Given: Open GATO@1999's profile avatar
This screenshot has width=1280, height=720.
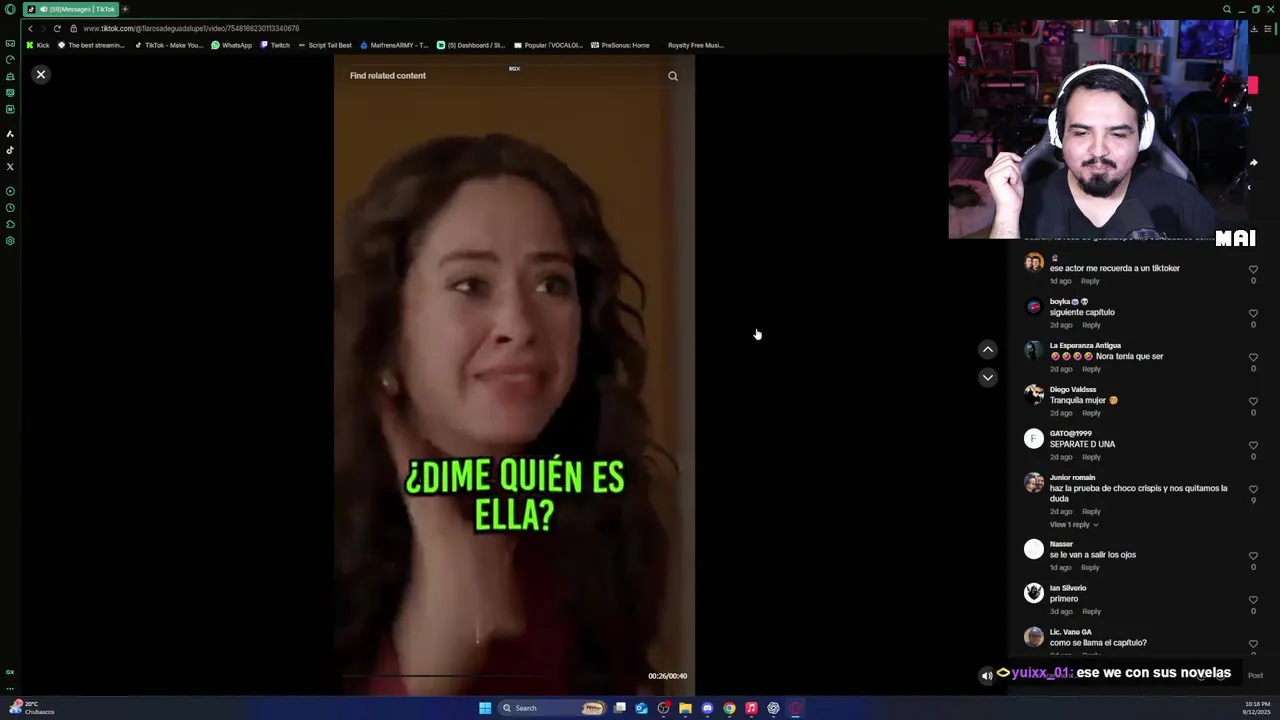Looking at the screenshot, I should click(x=1034, y=439).
